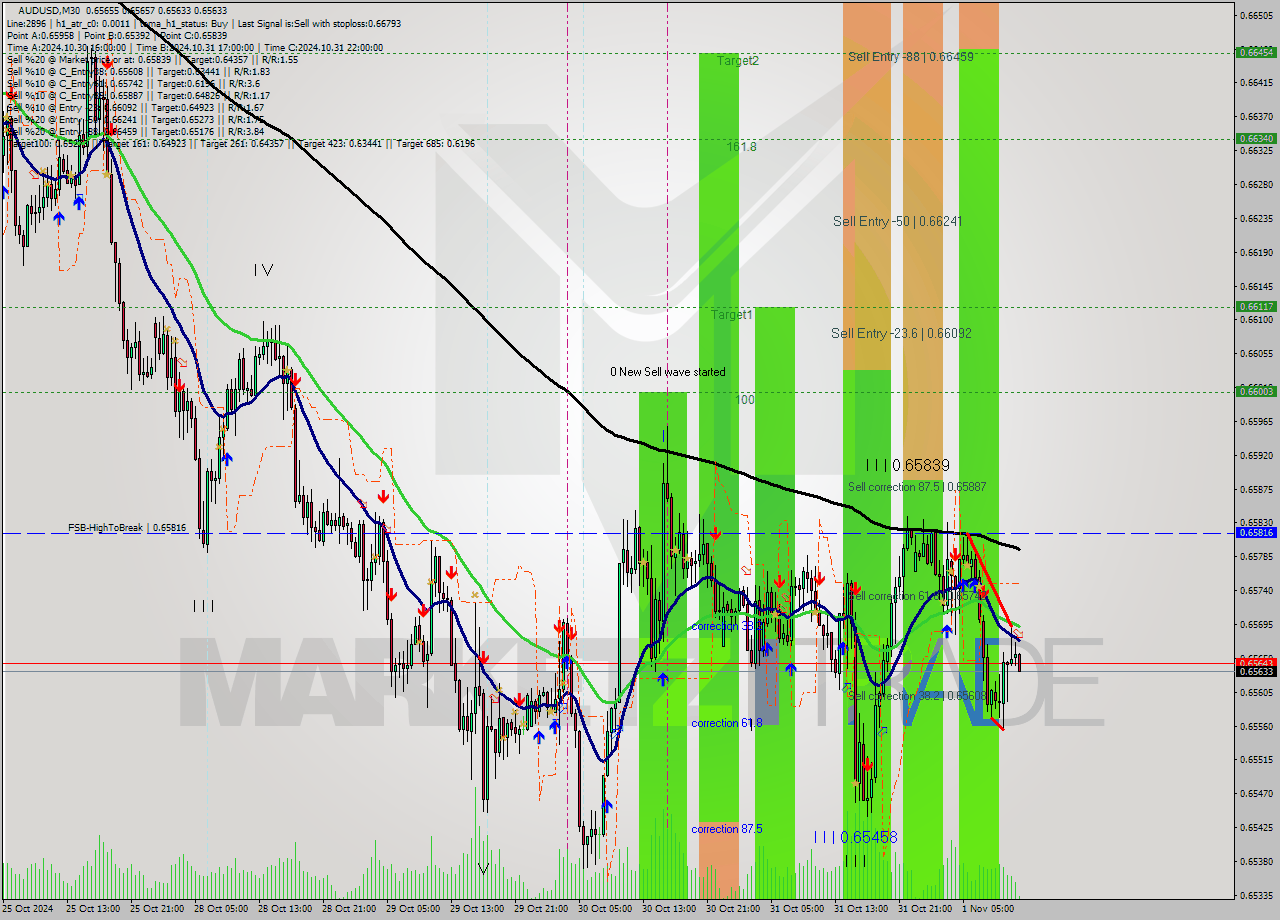The width and height of the screenshot is (1280, 920).
Task: Click the '1 Nov 05:00' time axis label
Action: click(x=986, y=909)
